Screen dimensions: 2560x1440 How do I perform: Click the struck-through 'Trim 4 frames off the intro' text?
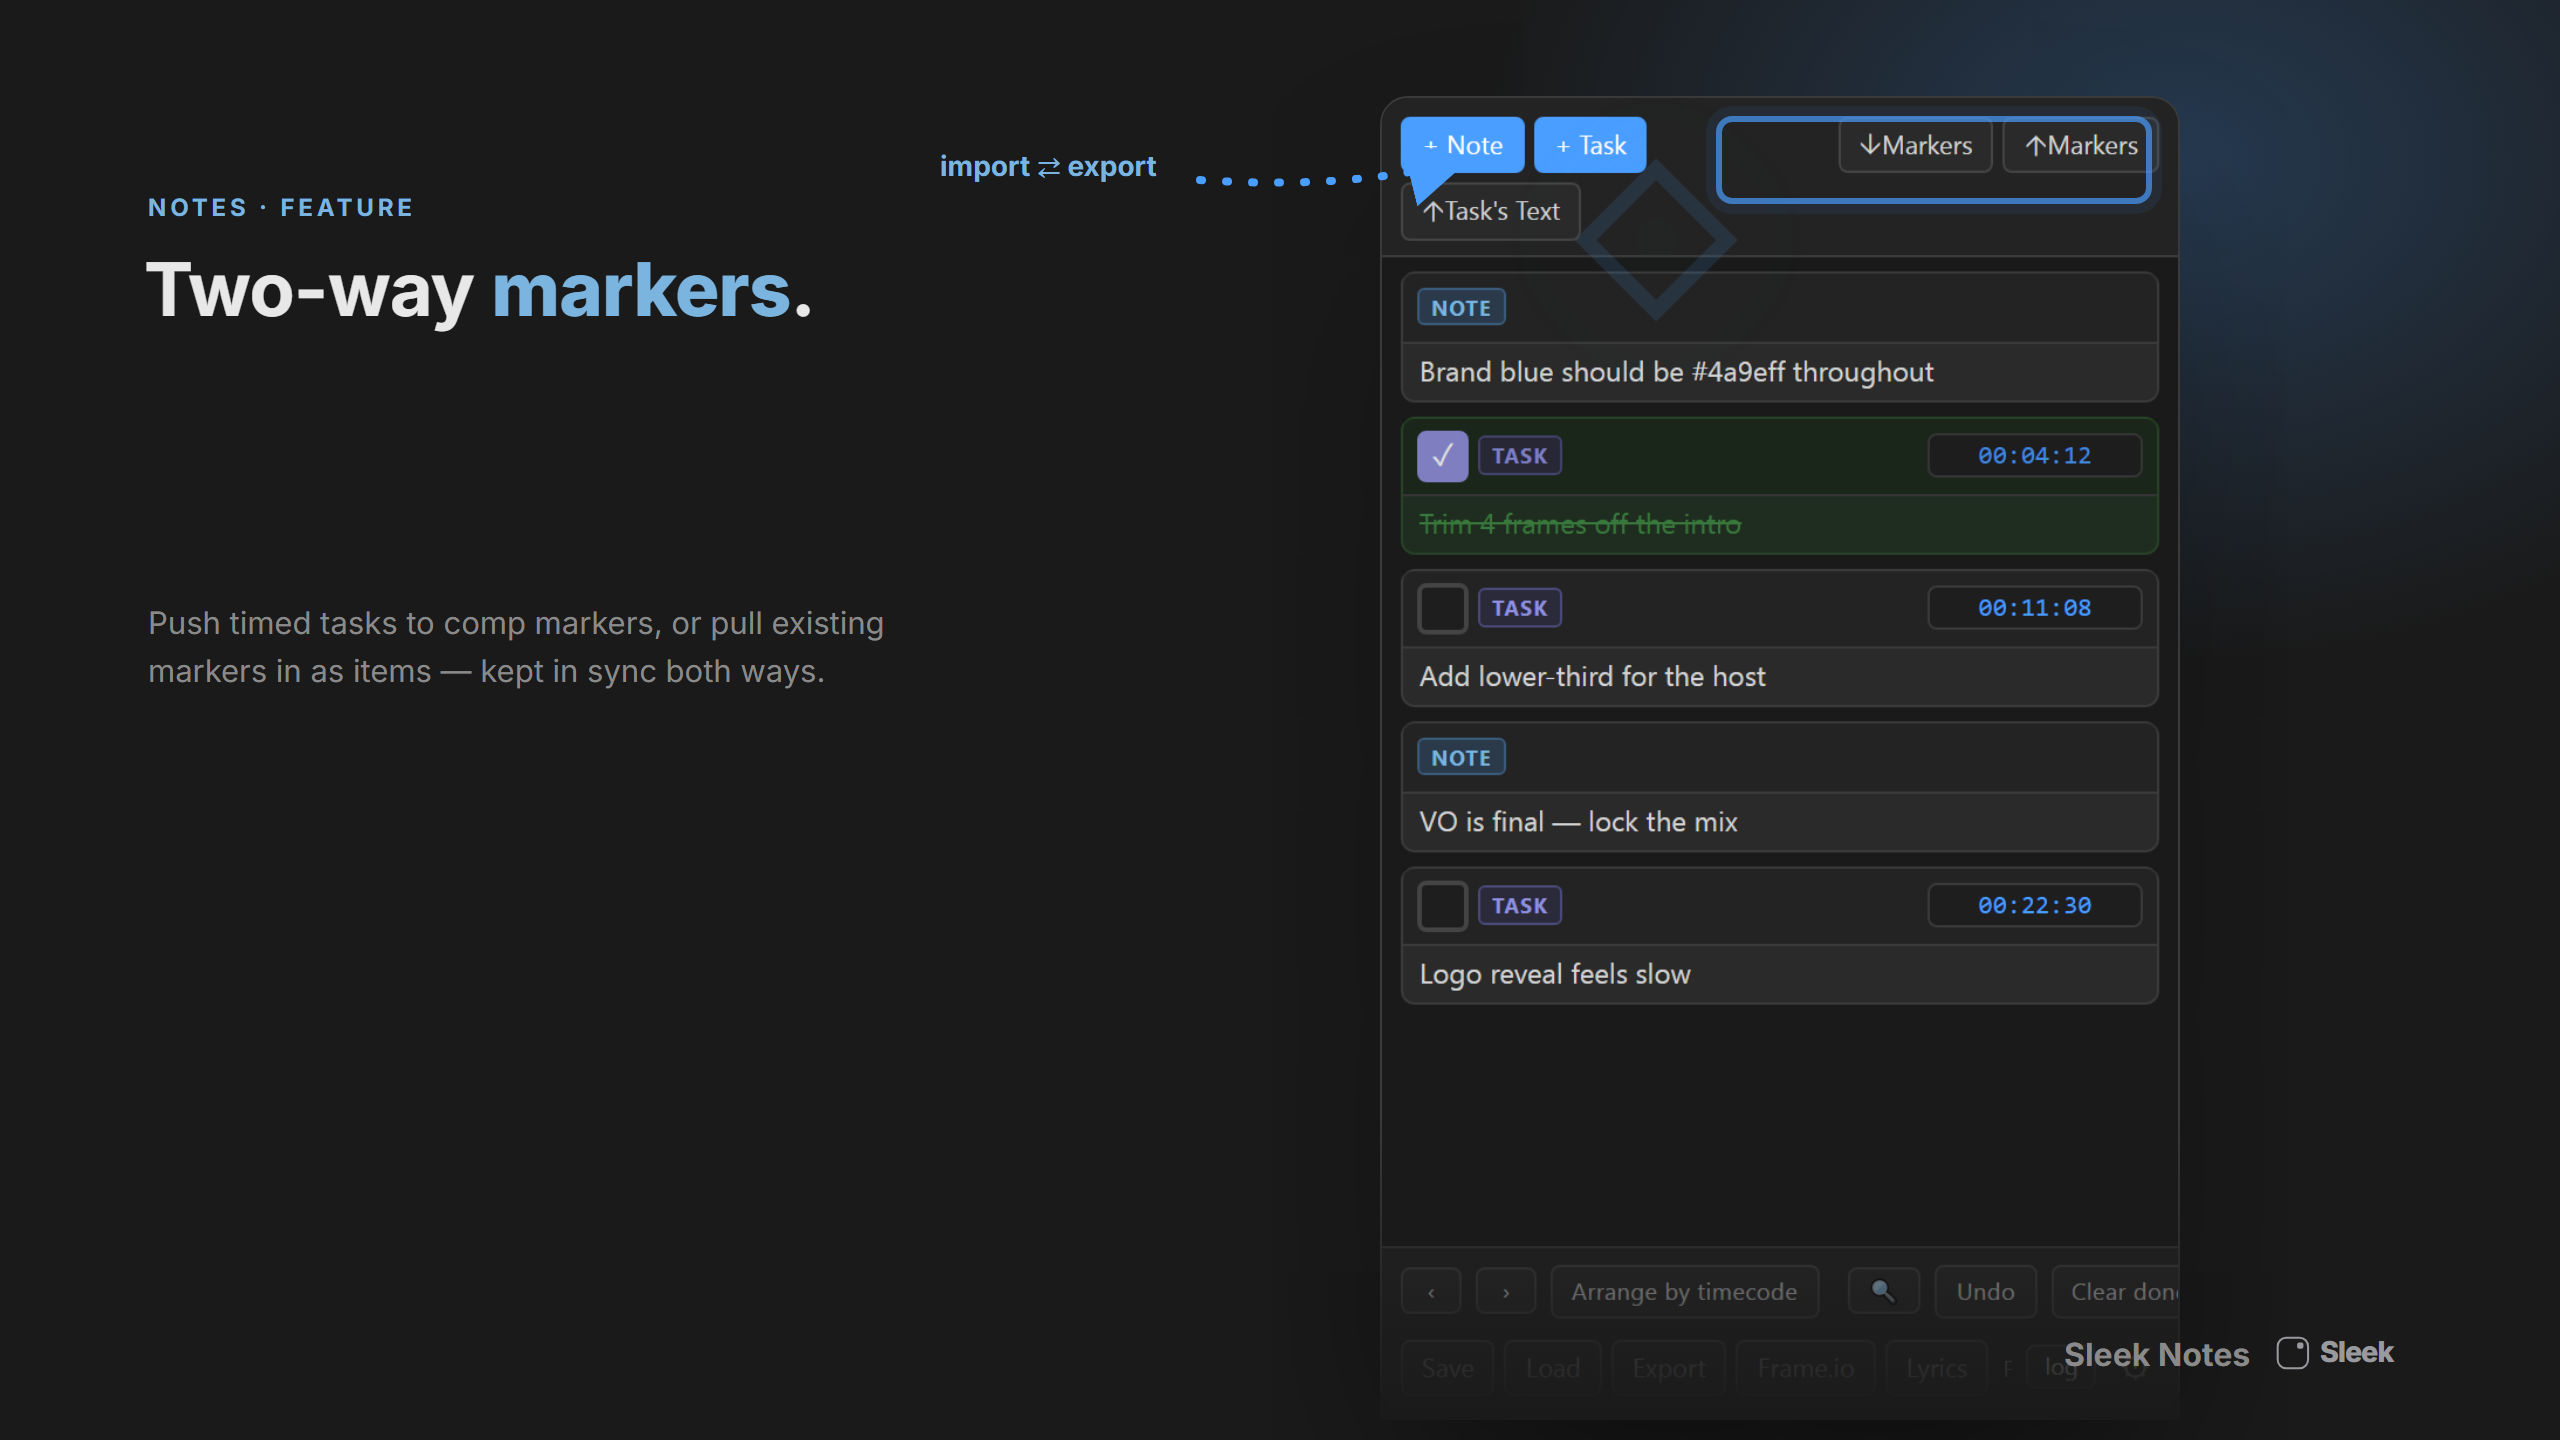click(x=1580, y=524)
